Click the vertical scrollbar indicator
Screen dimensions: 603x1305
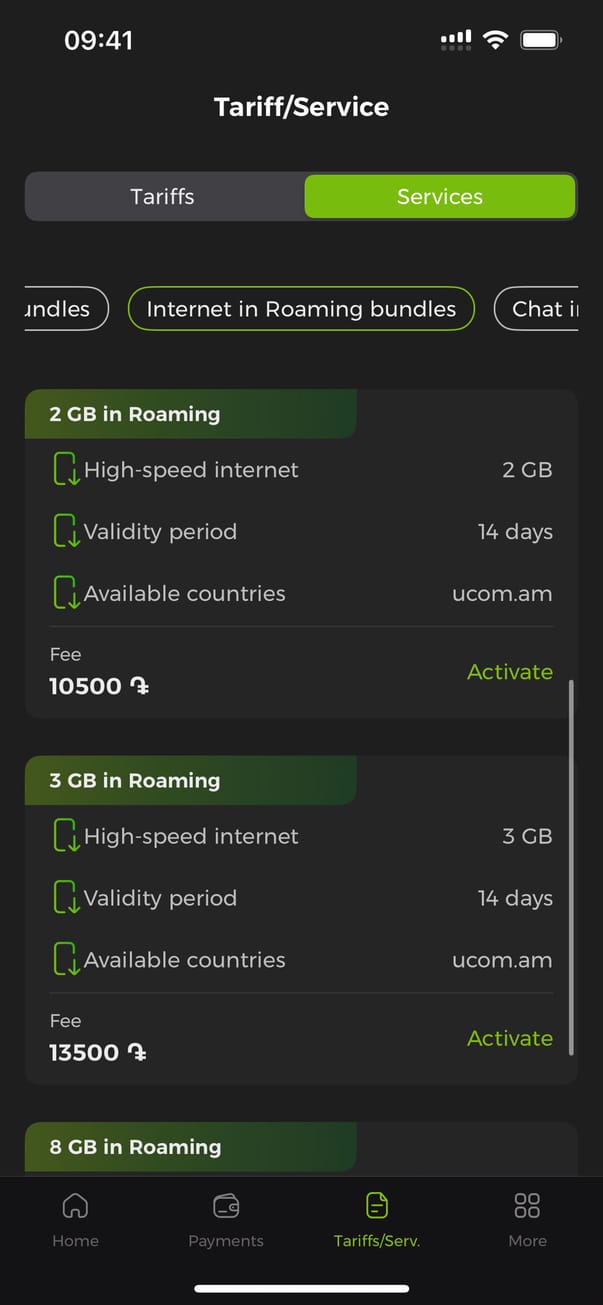point(571,866)
